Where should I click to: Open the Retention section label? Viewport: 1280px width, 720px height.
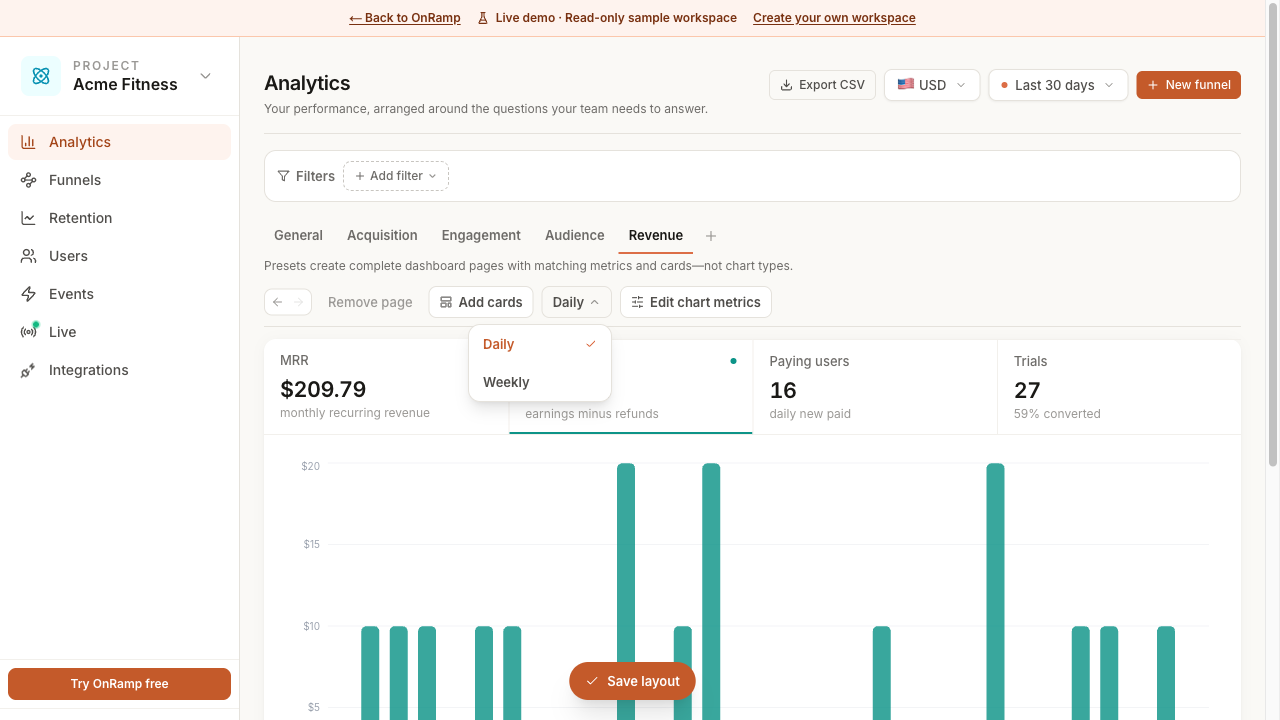point(80,218)
